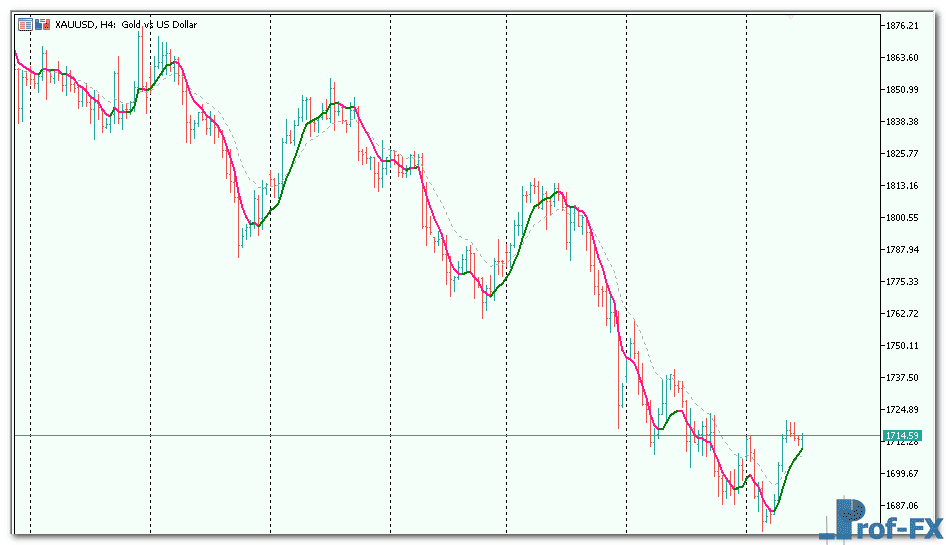Click the 1762.72 price axis label
The height and width of the screenshot is (545, 946).
pos(901,314)
